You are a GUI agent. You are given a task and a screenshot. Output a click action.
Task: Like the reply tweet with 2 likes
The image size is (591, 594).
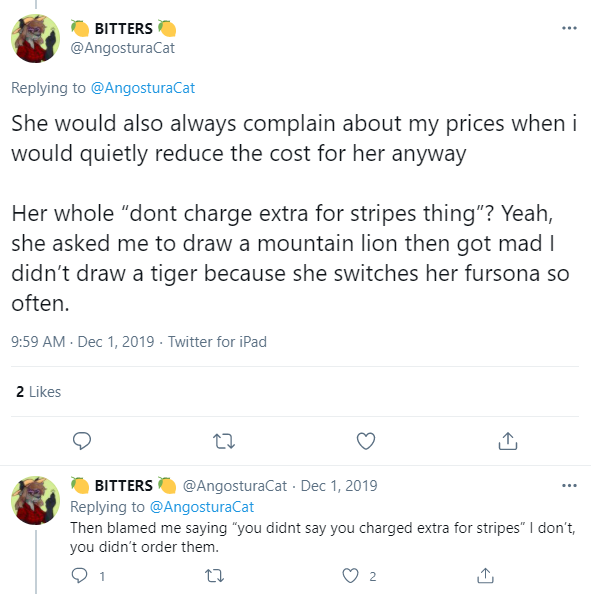click(350, 576)
